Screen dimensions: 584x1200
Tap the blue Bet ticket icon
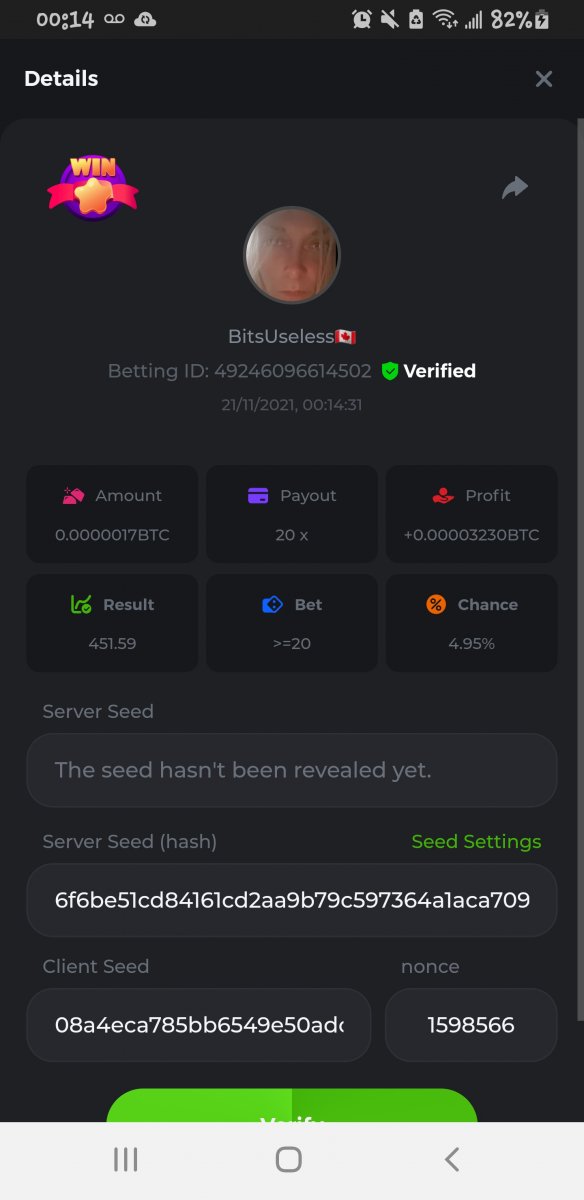click(272, 604)
